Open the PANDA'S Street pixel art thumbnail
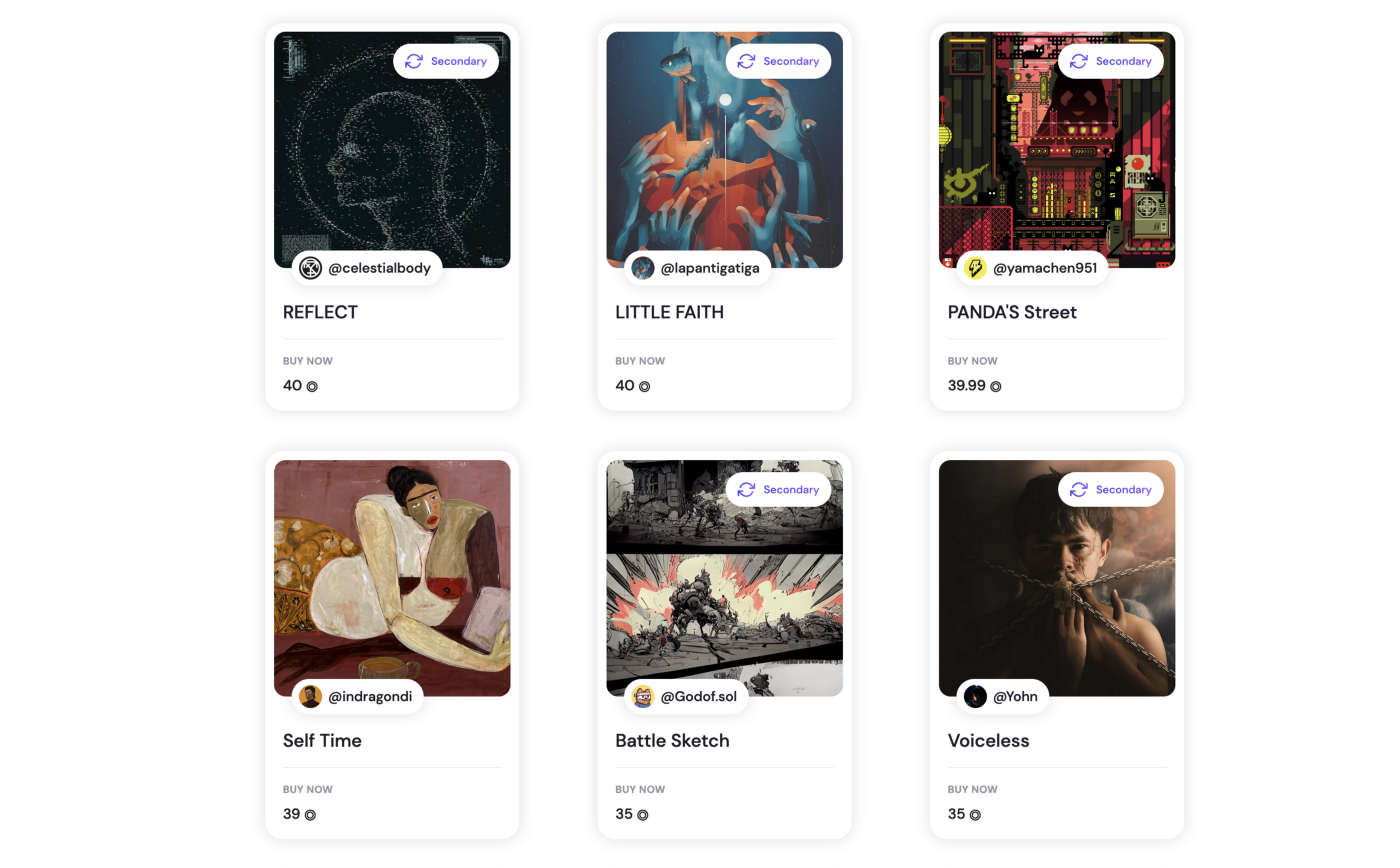The height and width of the screenshot is (868, 1400). click(x=1057, y=150)
